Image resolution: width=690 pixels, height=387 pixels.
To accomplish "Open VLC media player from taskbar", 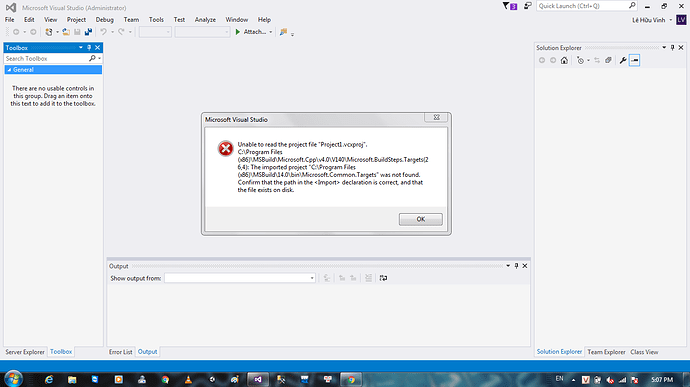I will (x=188, y=380).
